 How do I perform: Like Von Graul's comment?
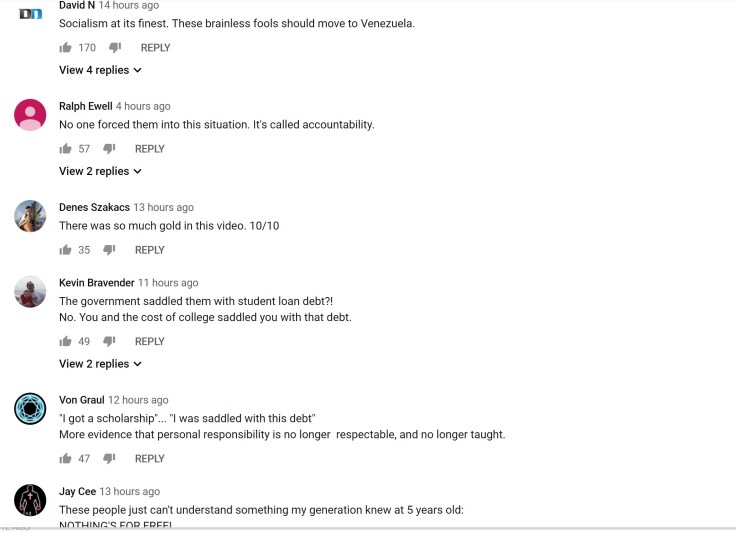pos(65,459)
